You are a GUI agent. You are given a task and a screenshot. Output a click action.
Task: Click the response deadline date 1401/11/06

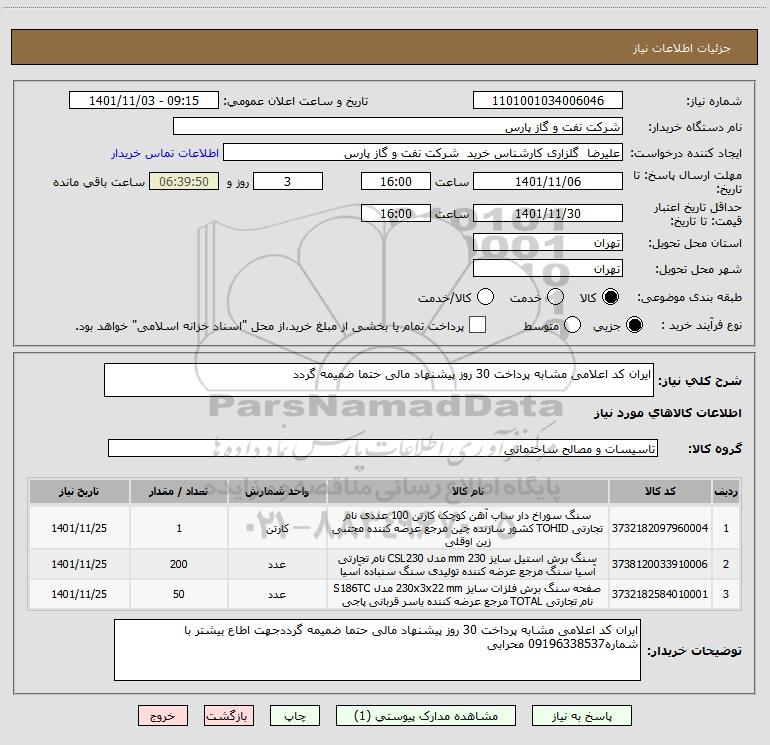click(548, 182)
